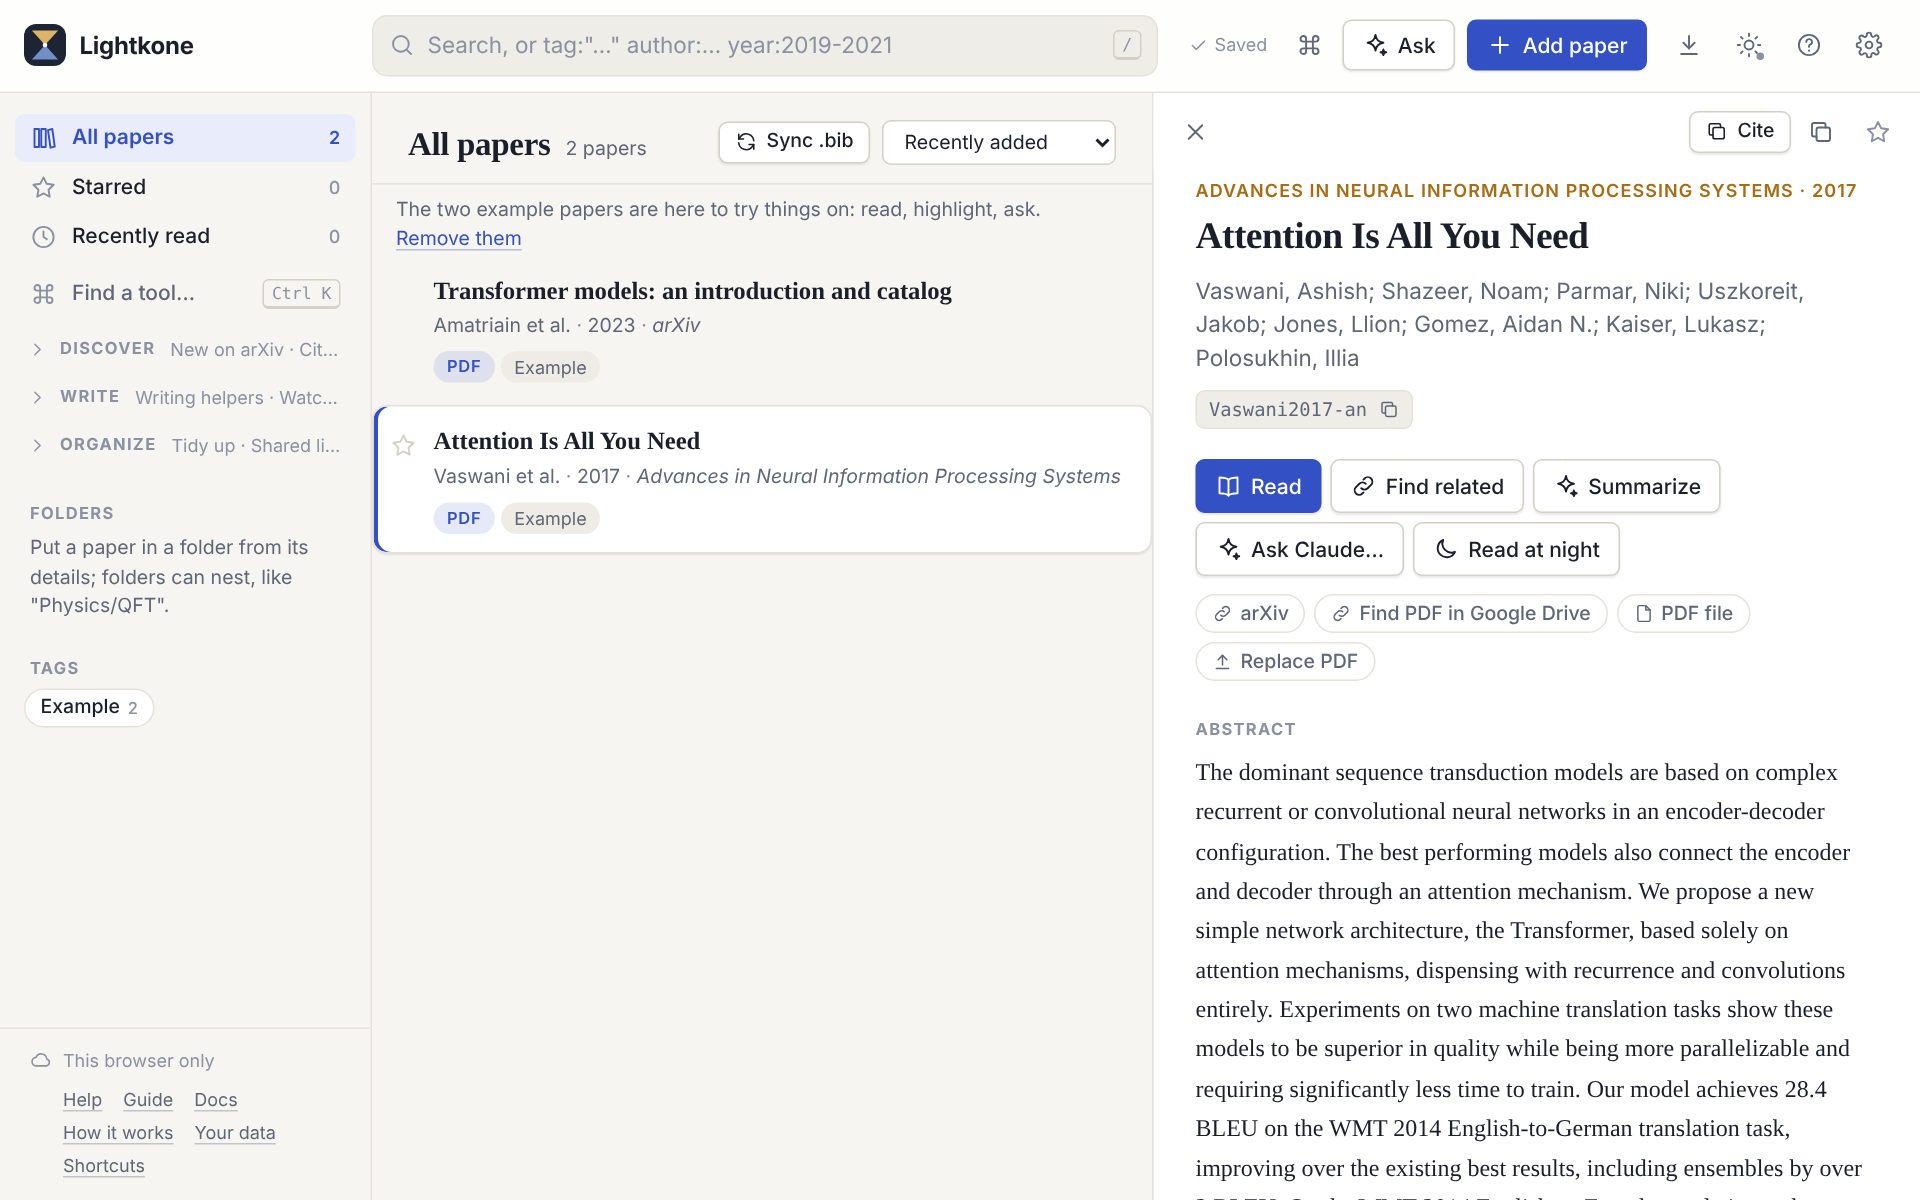Click the Remove them link
Screen dimensions: 1920x1200
(458, 238)
